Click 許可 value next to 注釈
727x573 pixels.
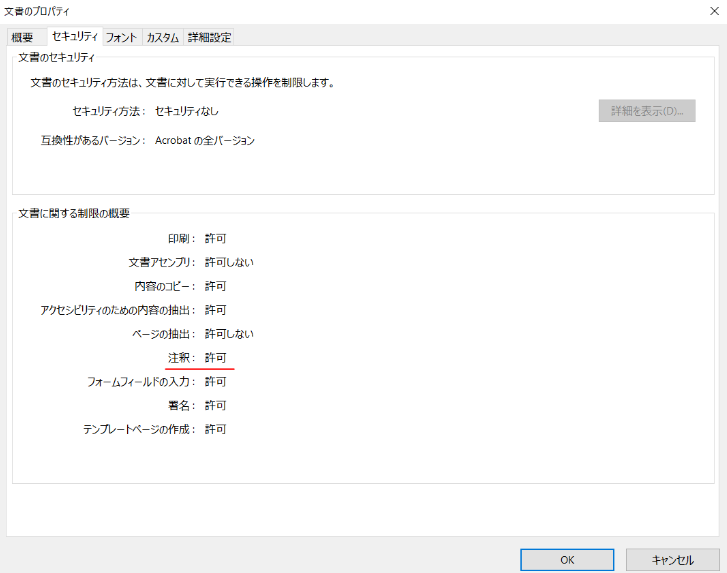coord(215,358)
